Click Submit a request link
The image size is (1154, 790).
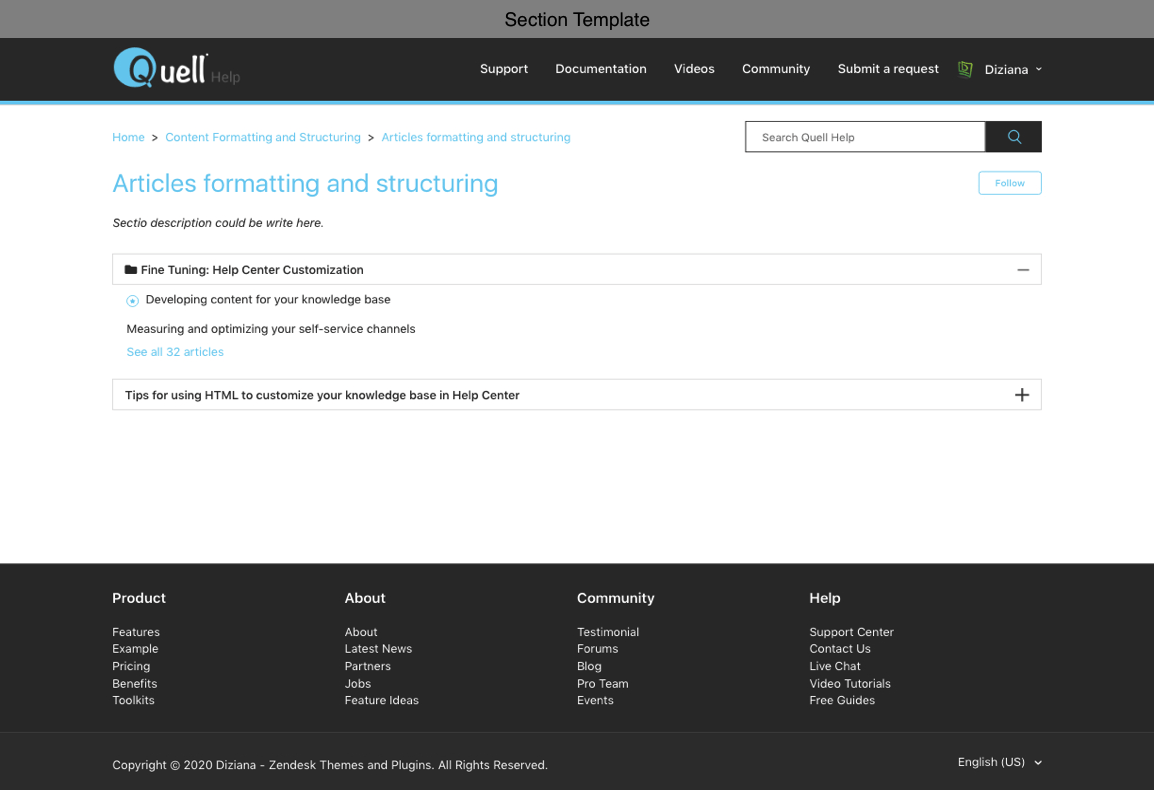(x=887, y=69)
